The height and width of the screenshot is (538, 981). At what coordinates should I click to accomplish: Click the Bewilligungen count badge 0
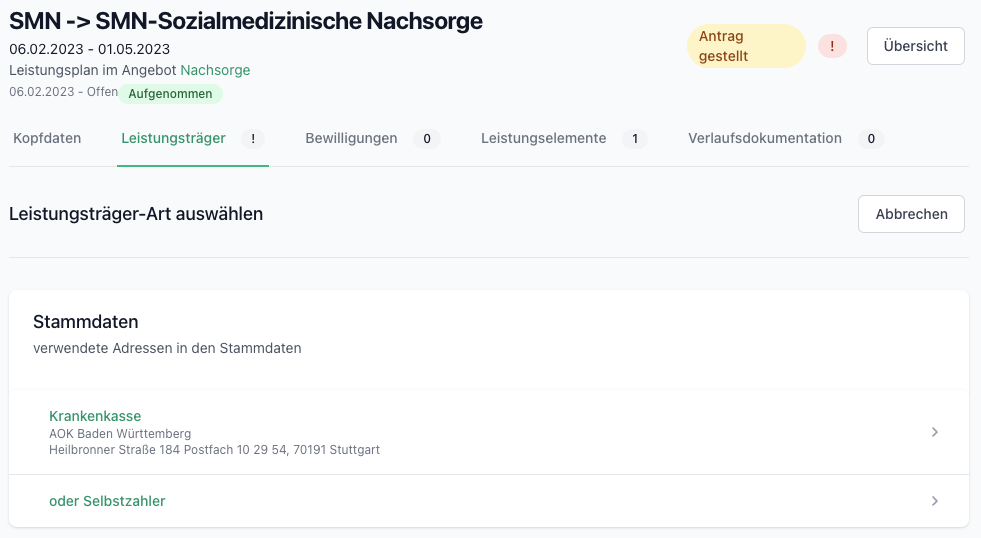[x=427, y=139]
